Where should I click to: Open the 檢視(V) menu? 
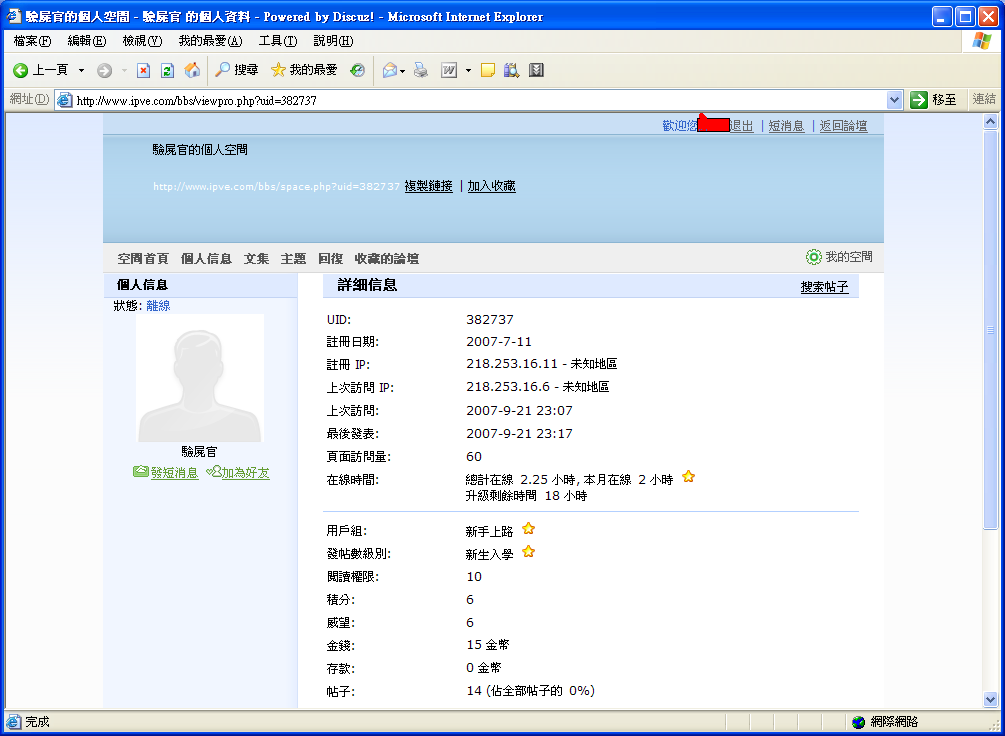click(x=141, y=41)
